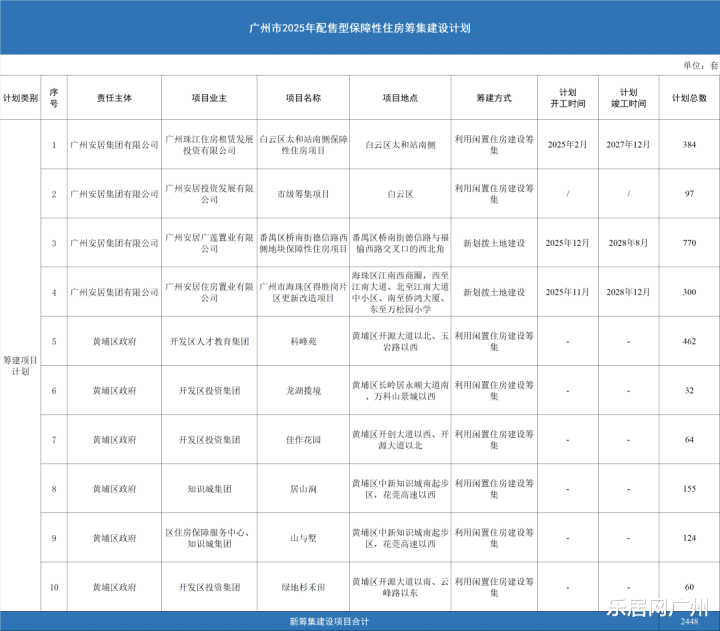Select owner cell 广州珠江住房租赁发展投资有限公司

[x=209, y=145]
